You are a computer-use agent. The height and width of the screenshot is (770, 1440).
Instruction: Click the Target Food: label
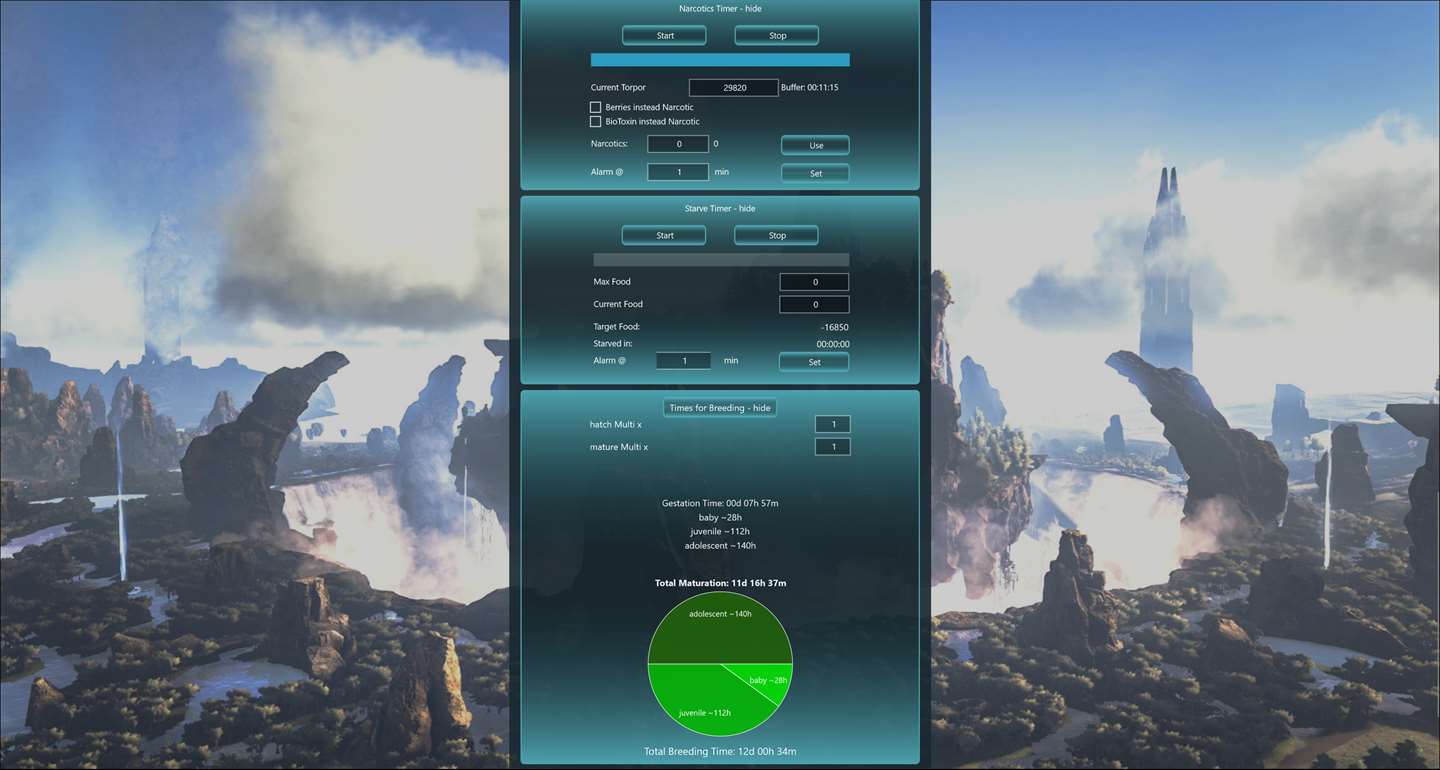tap(617, 327)
